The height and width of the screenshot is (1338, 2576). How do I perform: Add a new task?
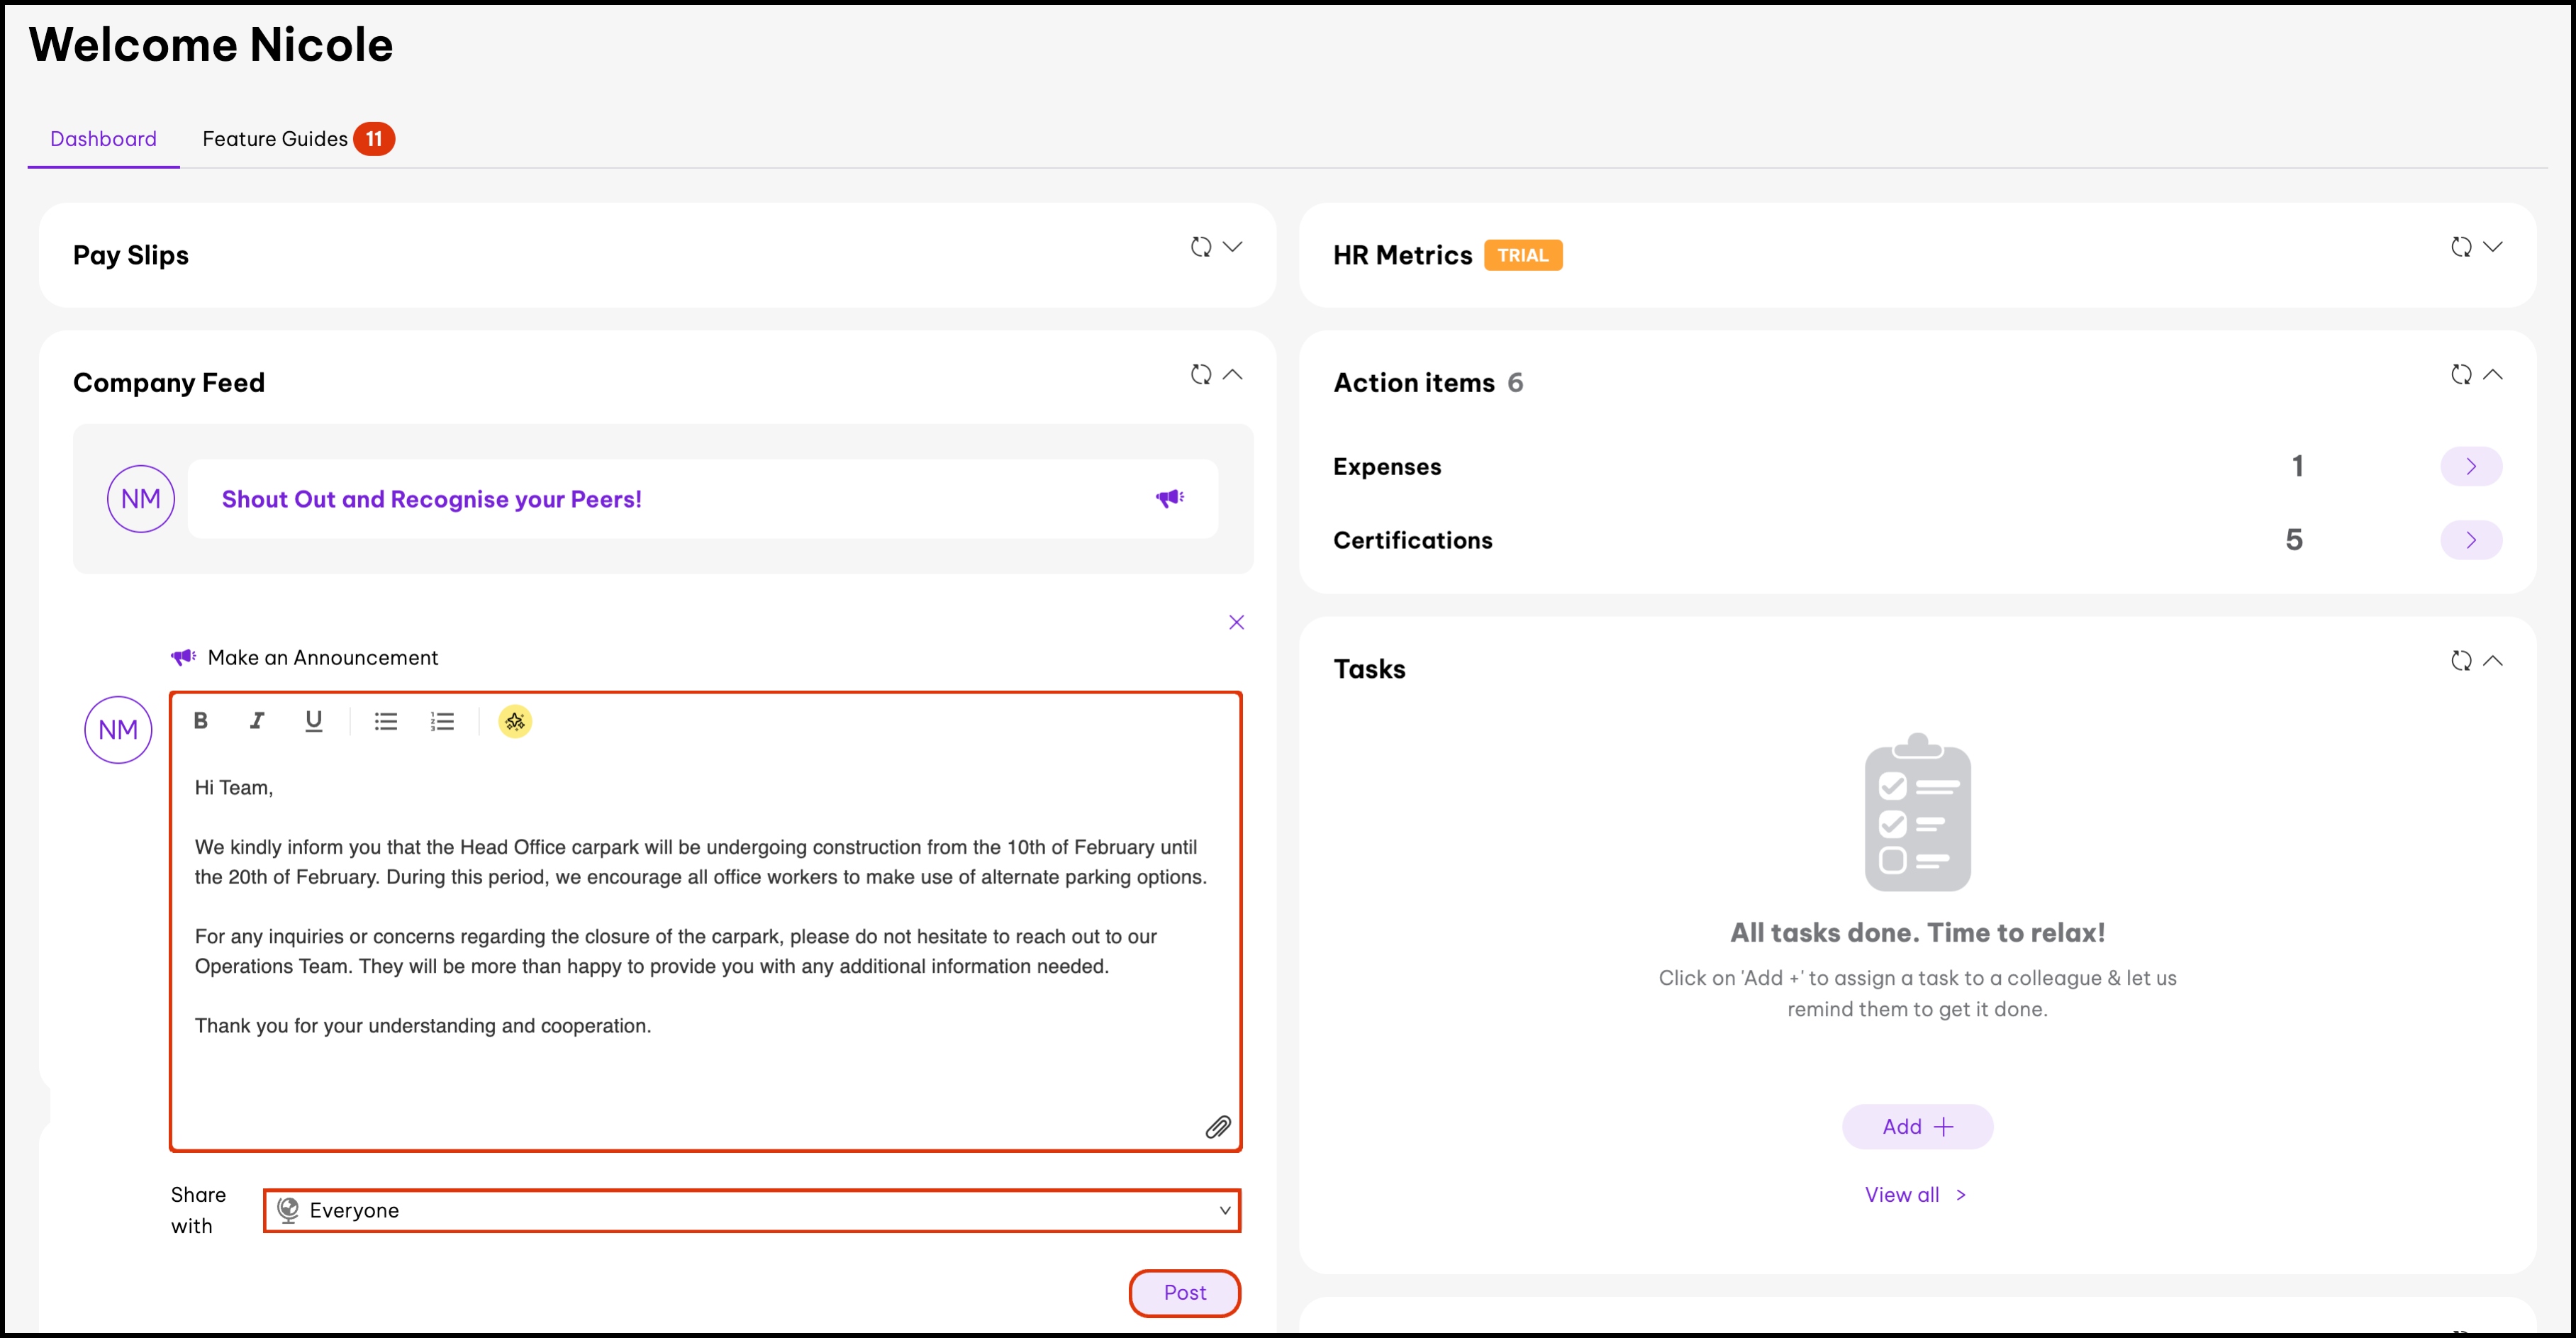[x=1917, y=1127]
